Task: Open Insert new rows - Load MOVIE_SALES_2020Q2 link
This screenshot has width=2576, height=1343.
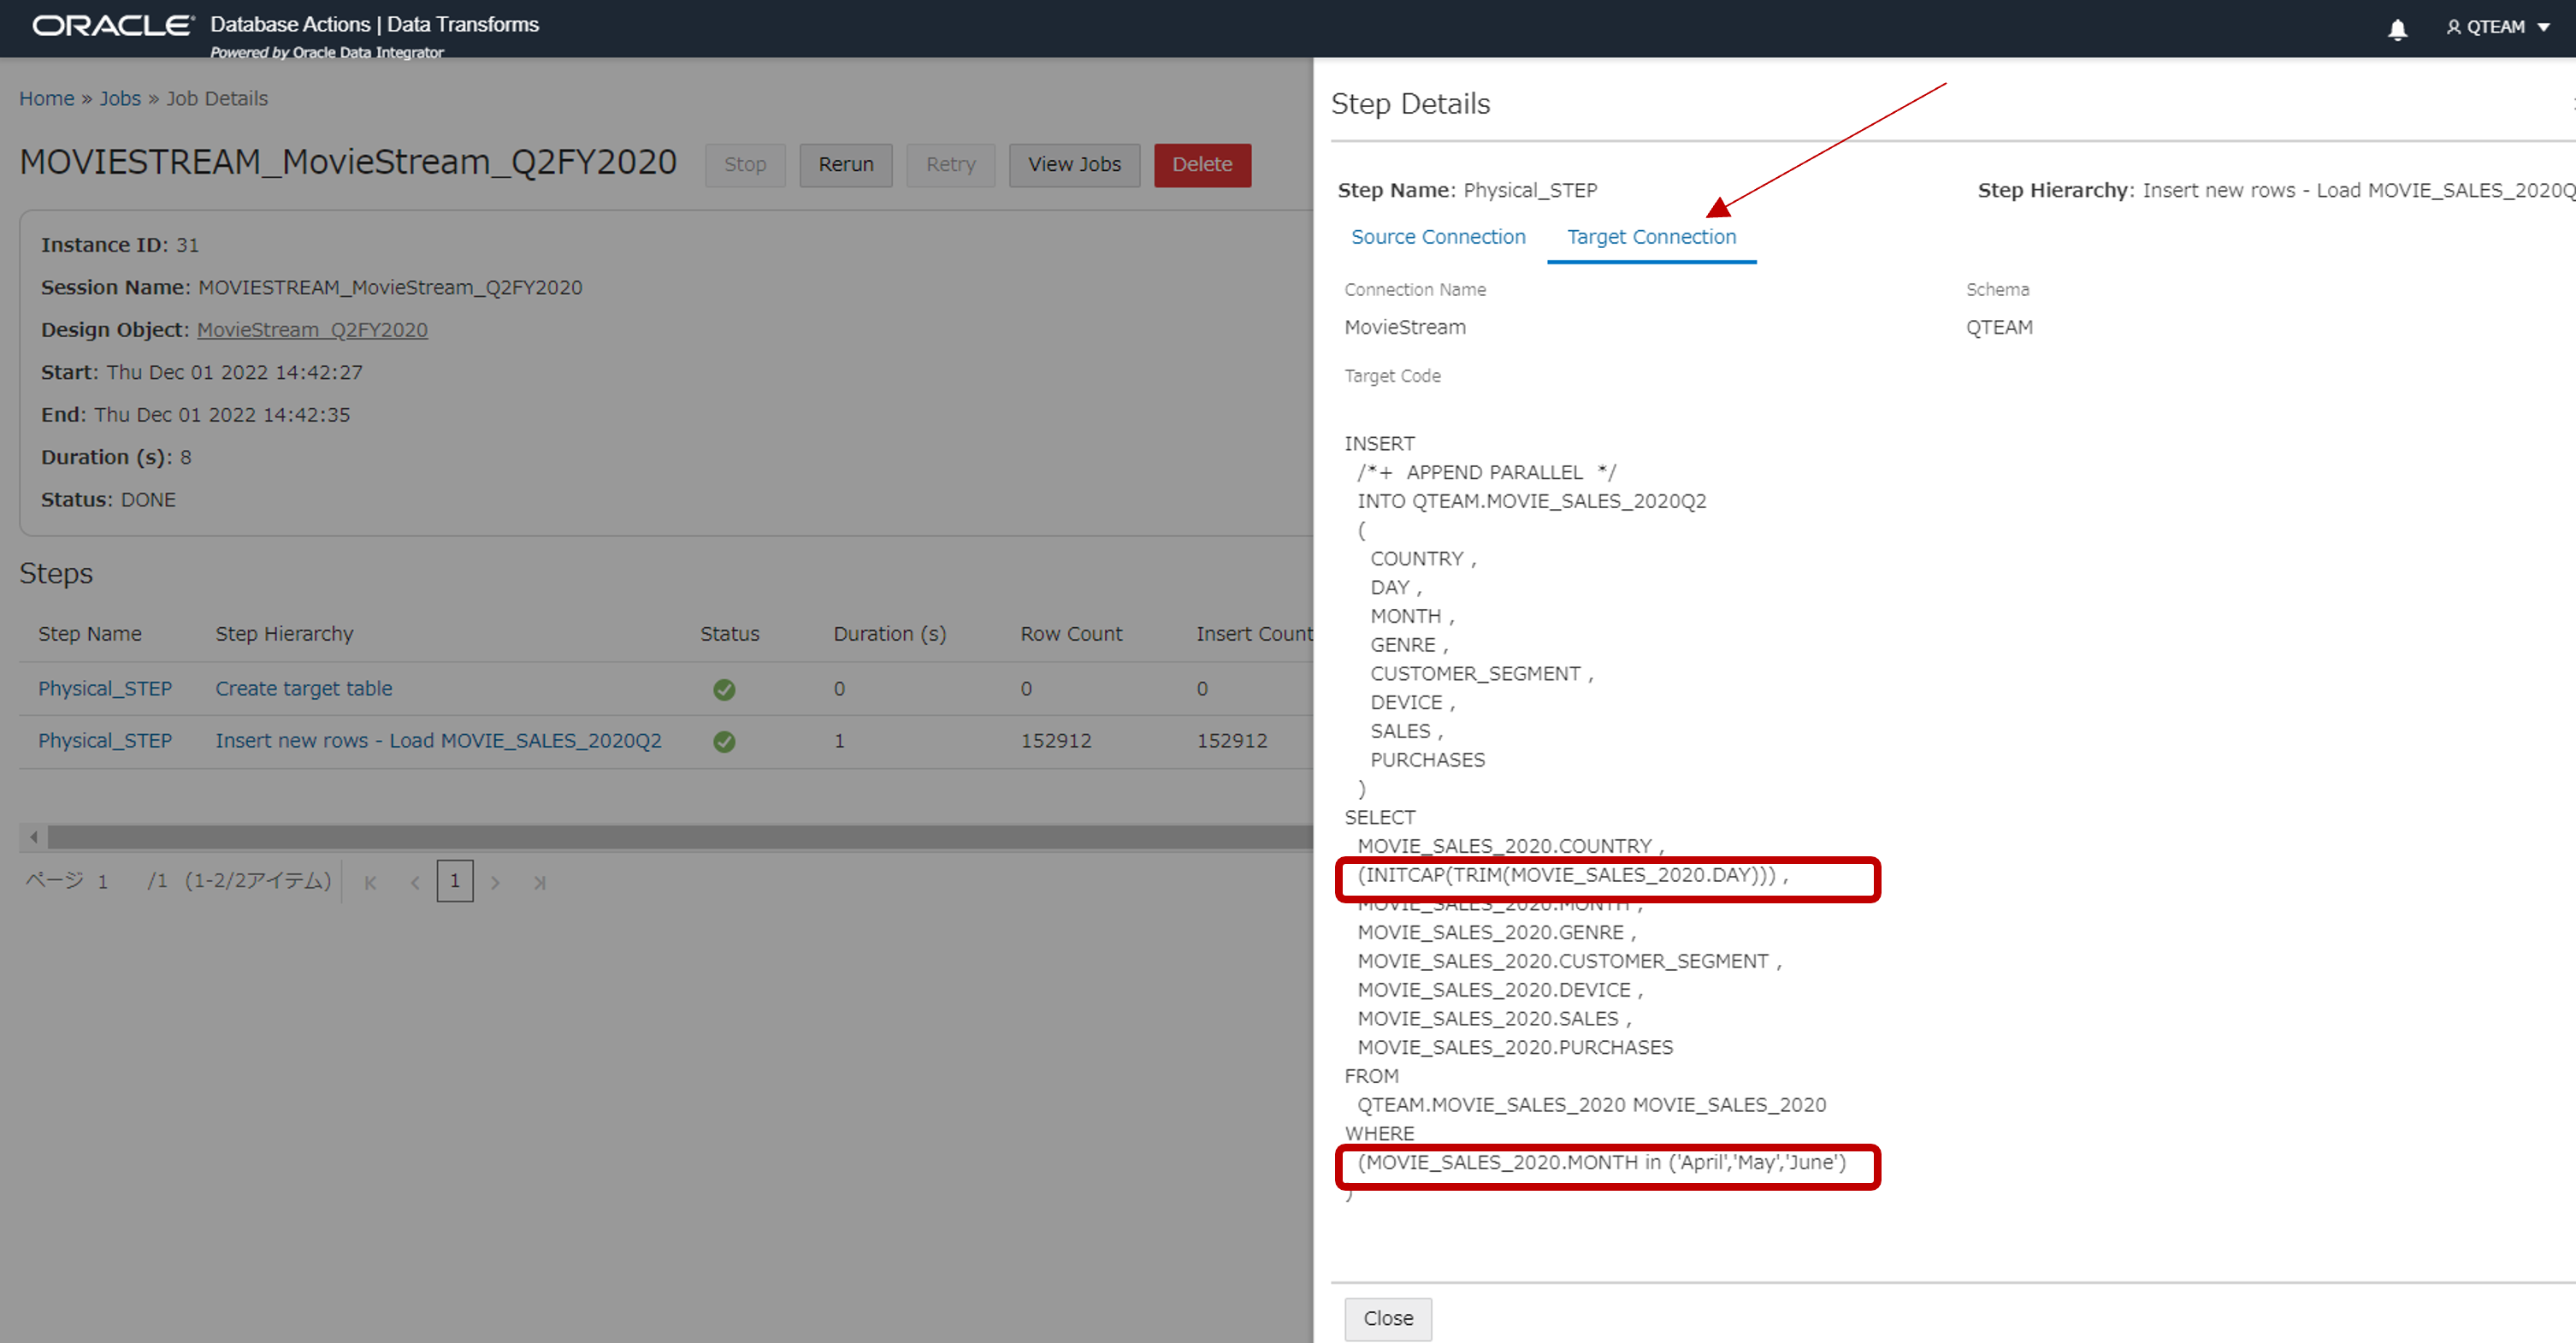Action: point(438,741)
